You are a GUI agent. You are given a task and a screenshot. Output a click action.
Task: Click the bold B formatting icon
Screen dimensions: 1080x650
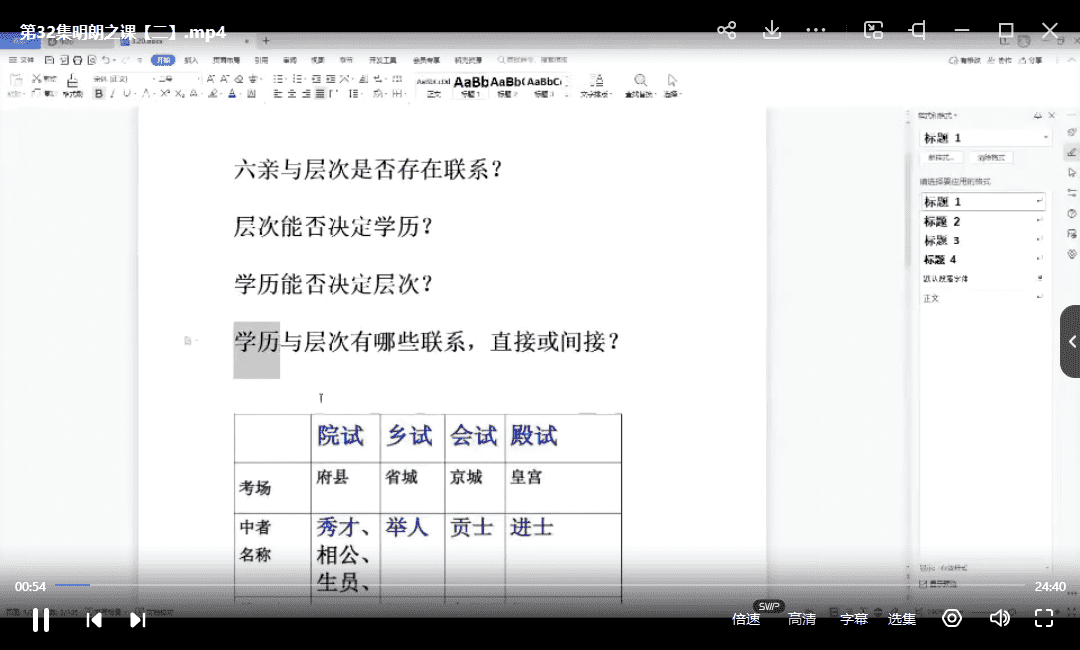(x=98, y=94)
